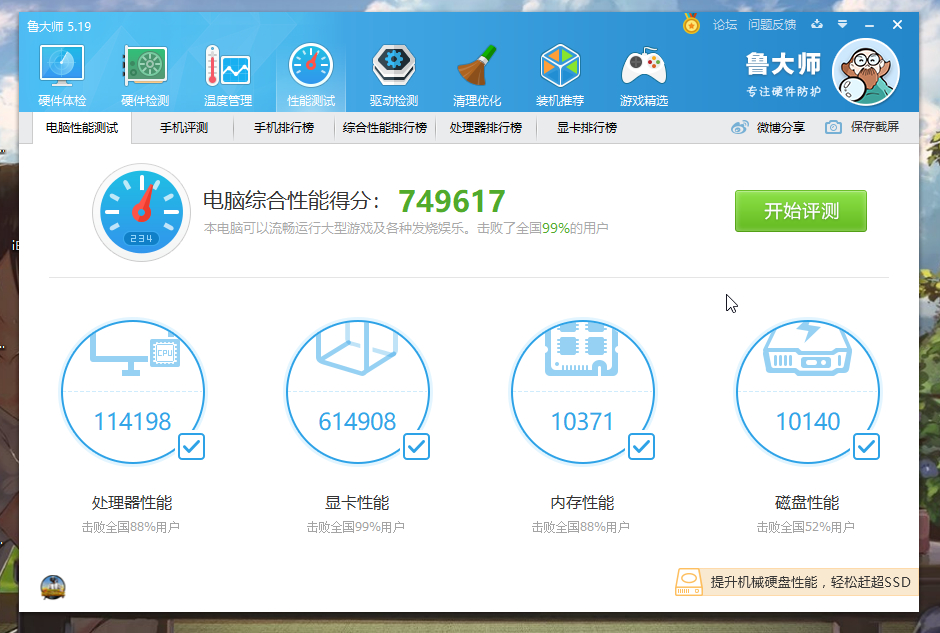Select 性能测试 performance test icon
The height and width of the screenshot is (633, 940).
point(311,66)
